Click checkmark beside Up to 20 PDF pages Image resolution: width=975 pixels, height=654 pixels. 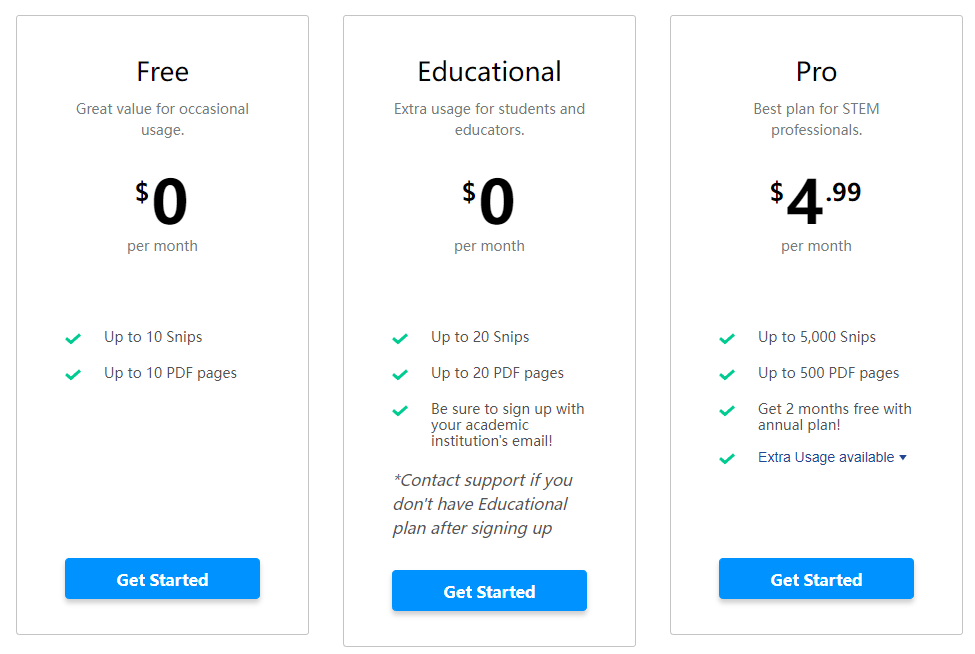click(400, 375)
